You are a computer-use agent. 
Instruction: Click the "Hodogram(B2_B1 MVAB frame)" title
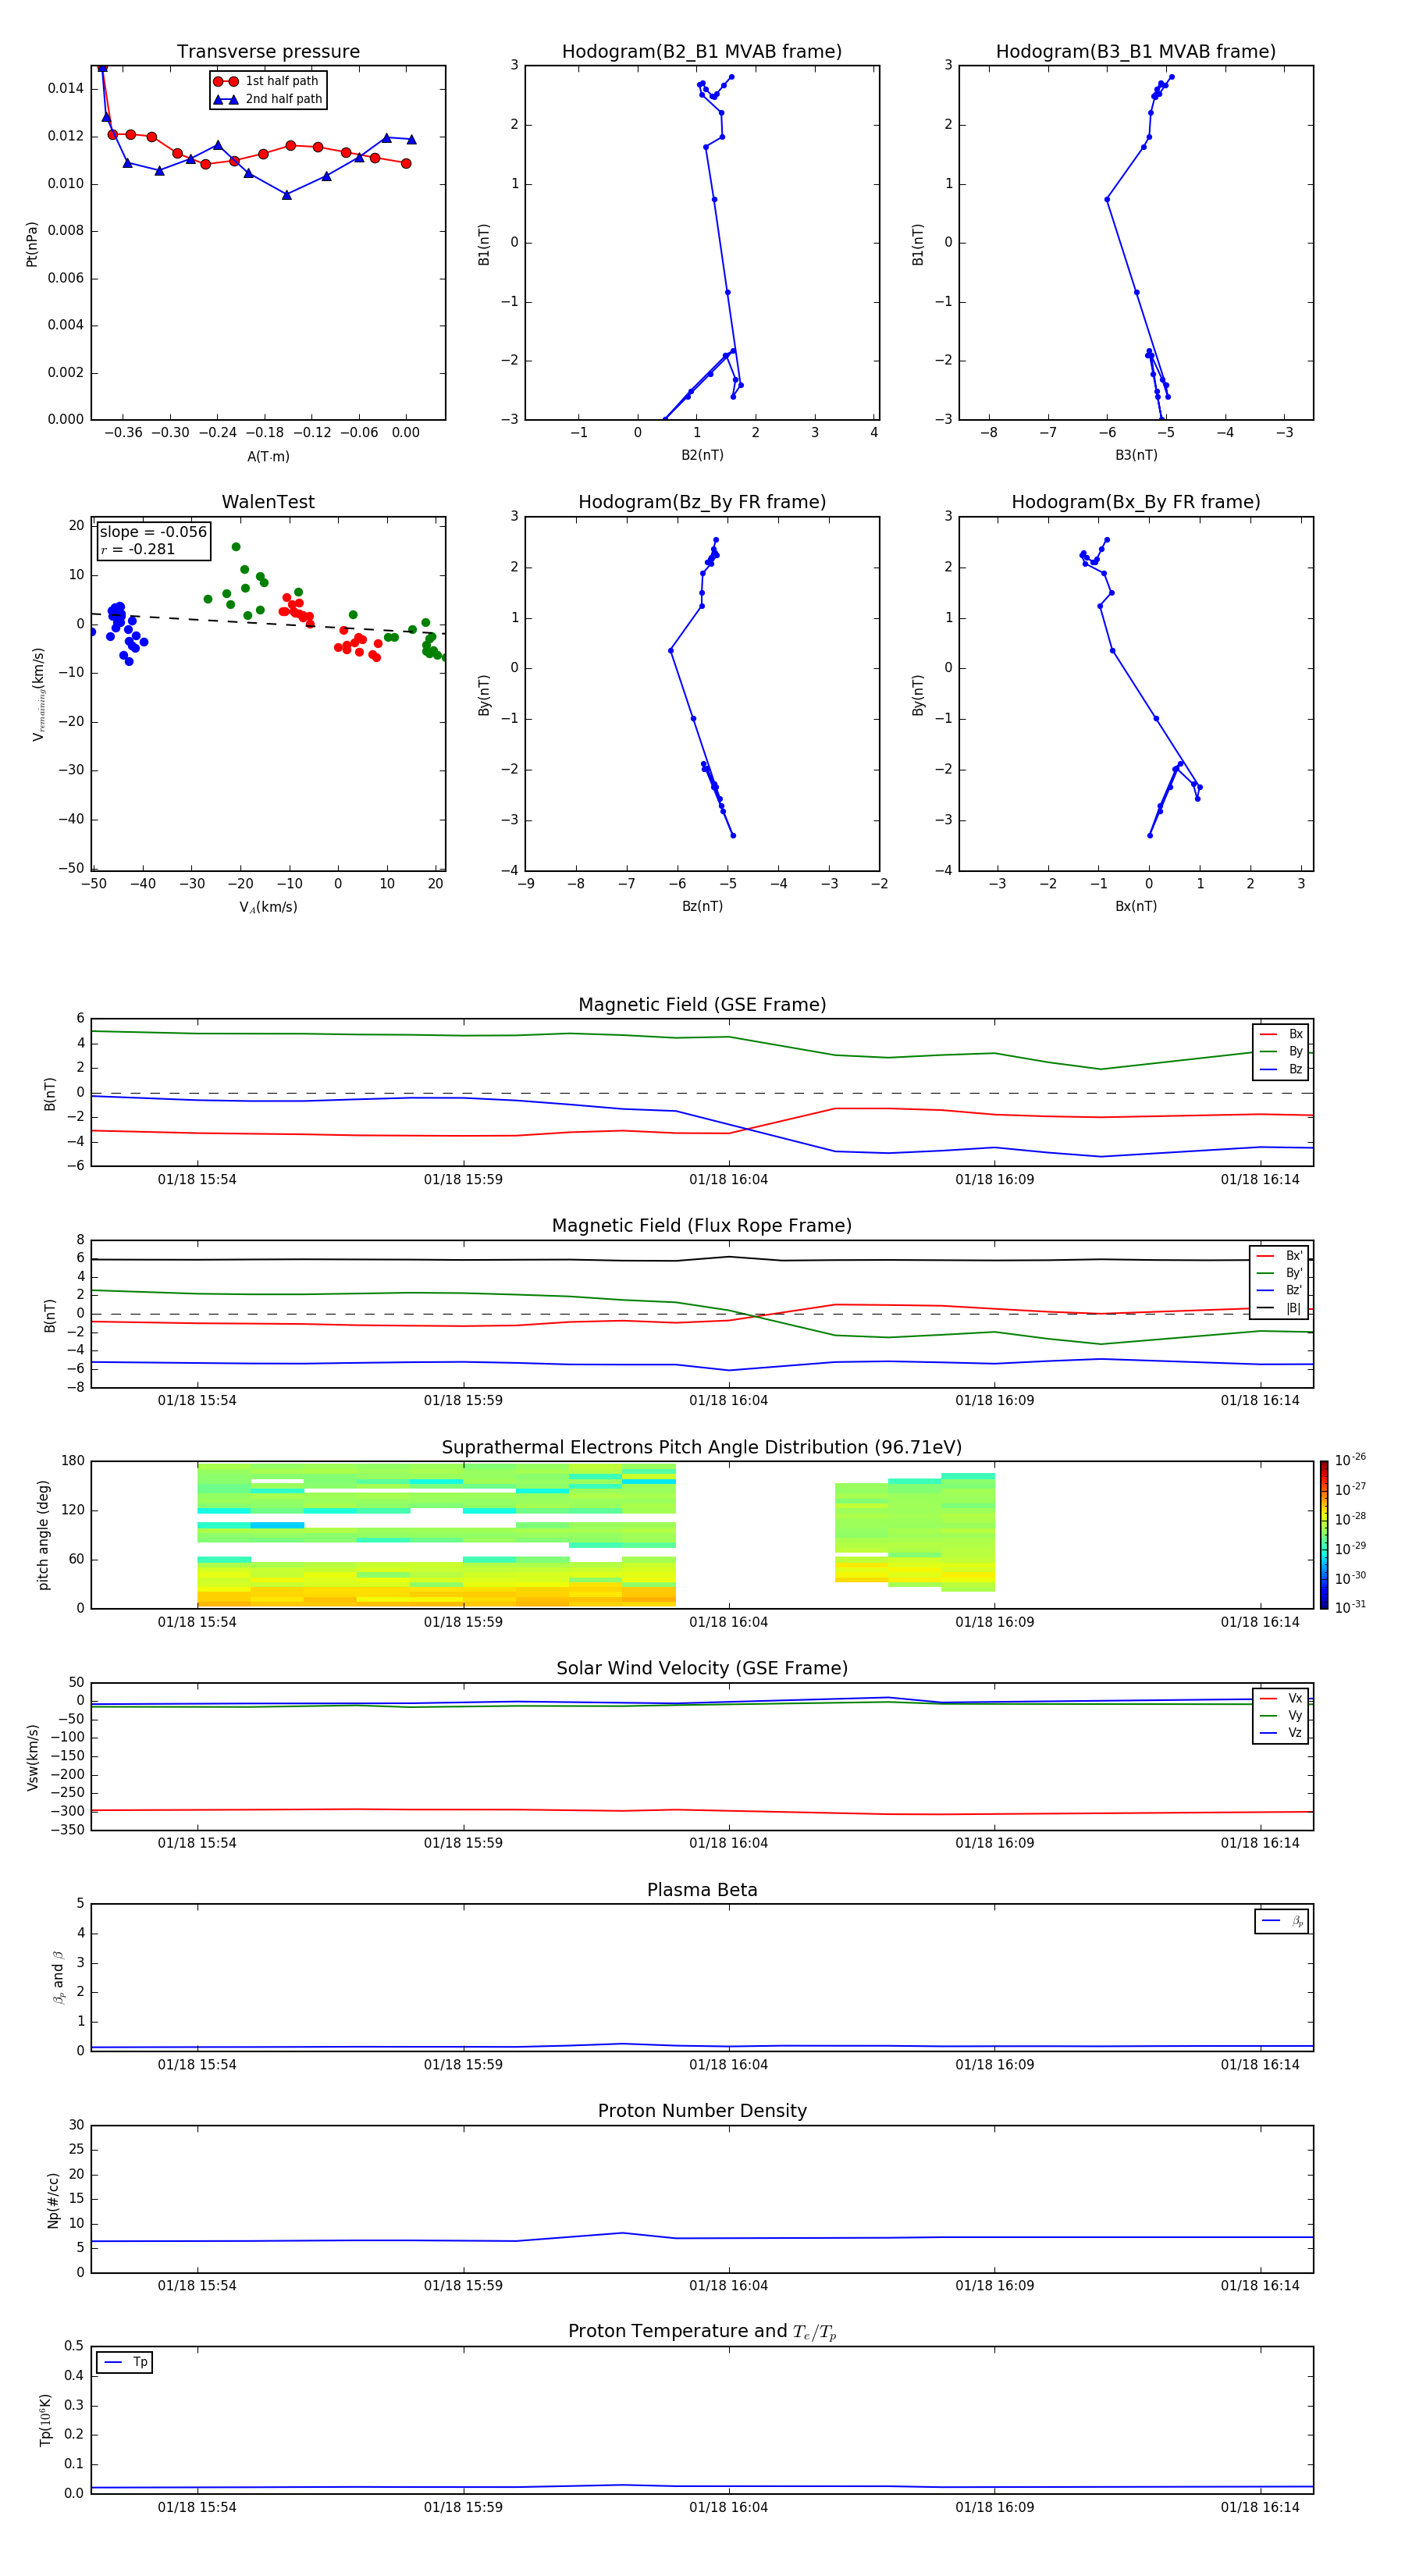pos(702,52)
